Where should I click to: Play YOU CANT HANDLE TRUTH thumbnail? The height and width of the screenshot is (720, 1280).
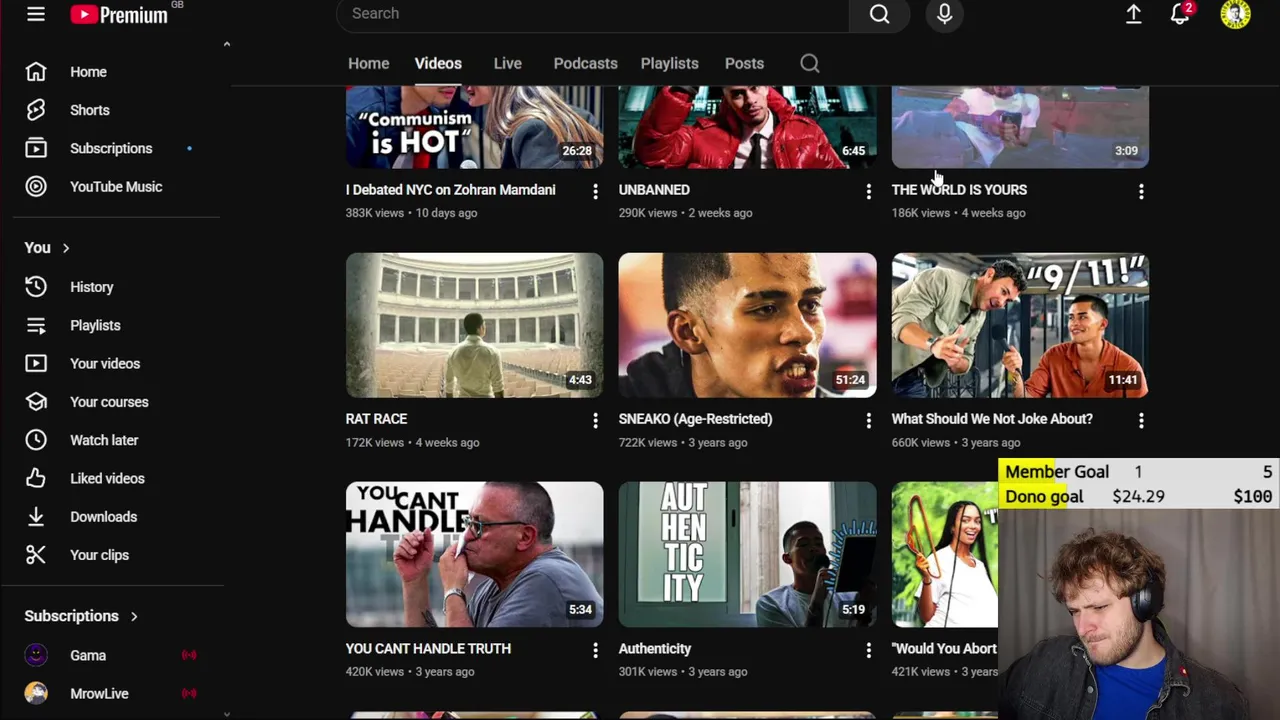474,554
